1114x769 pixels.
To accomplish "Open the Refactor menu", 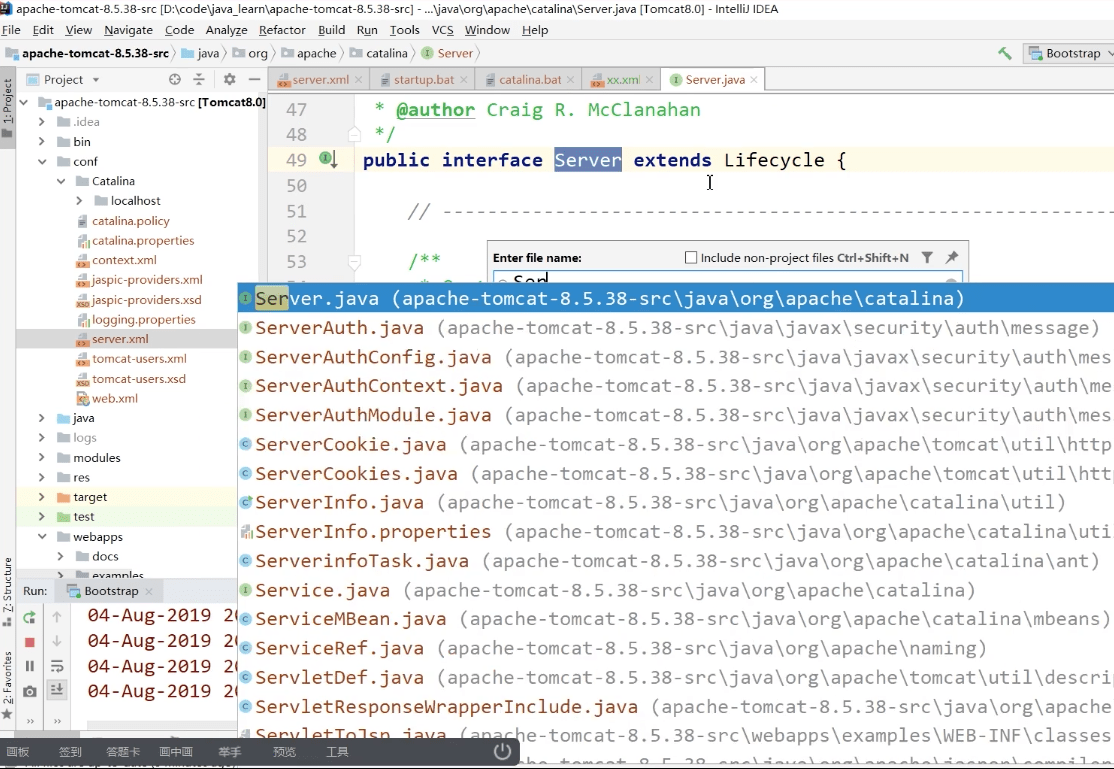I will (282, 30).
